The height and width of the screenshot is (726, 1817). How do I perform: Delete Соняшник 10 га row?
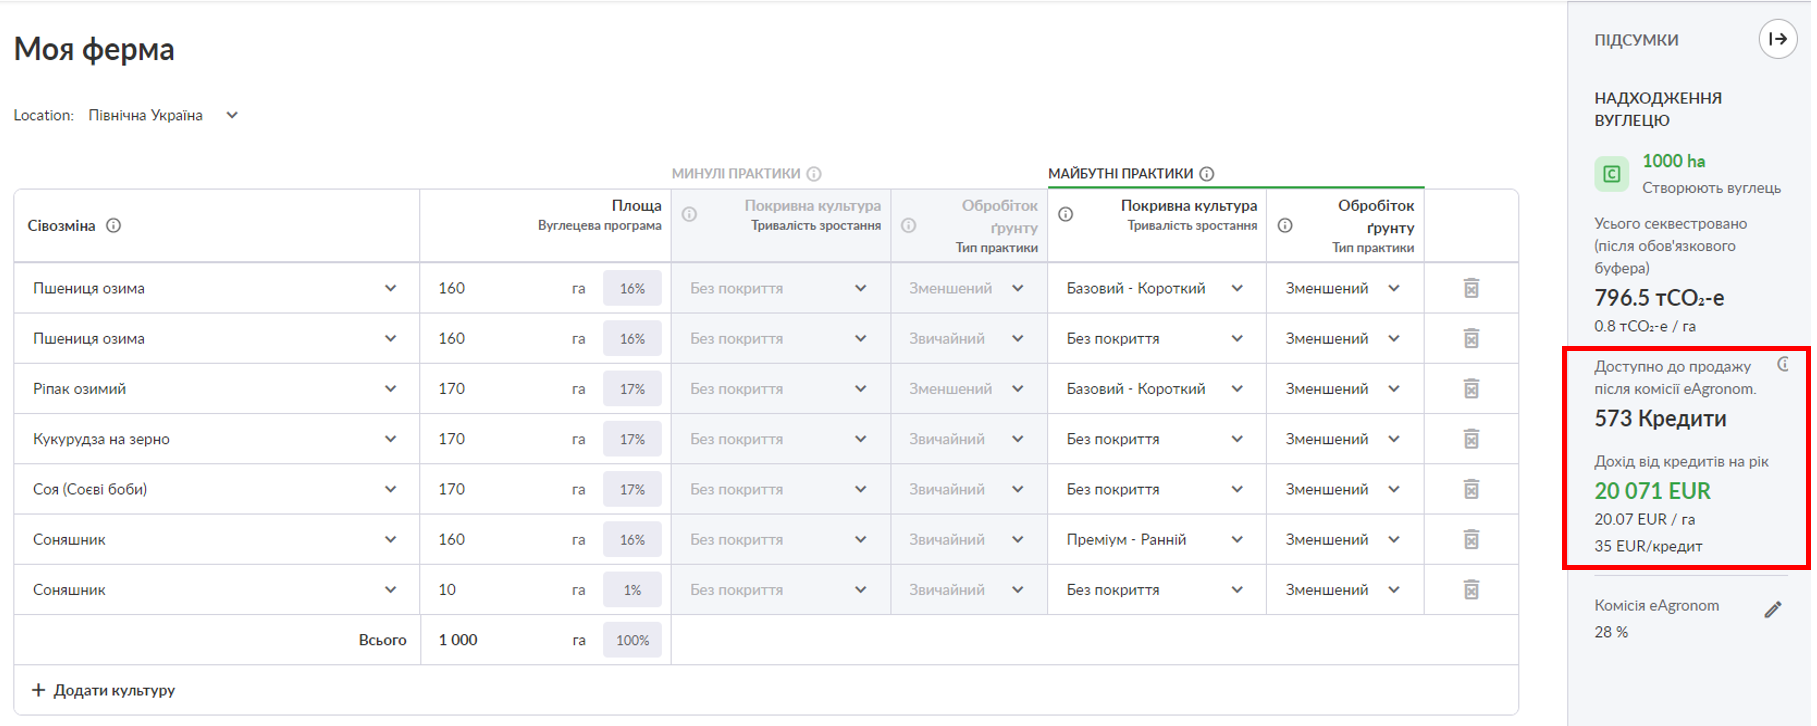(1471, 589)
